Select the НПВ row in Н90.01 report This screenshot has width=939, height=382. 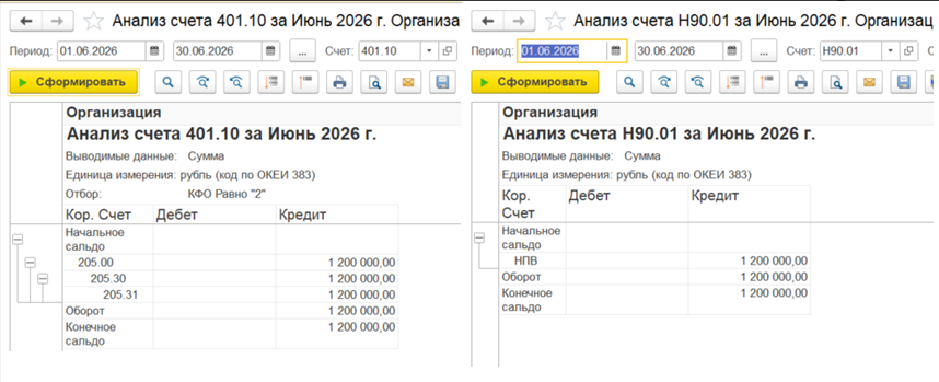(x=655, y=260)
